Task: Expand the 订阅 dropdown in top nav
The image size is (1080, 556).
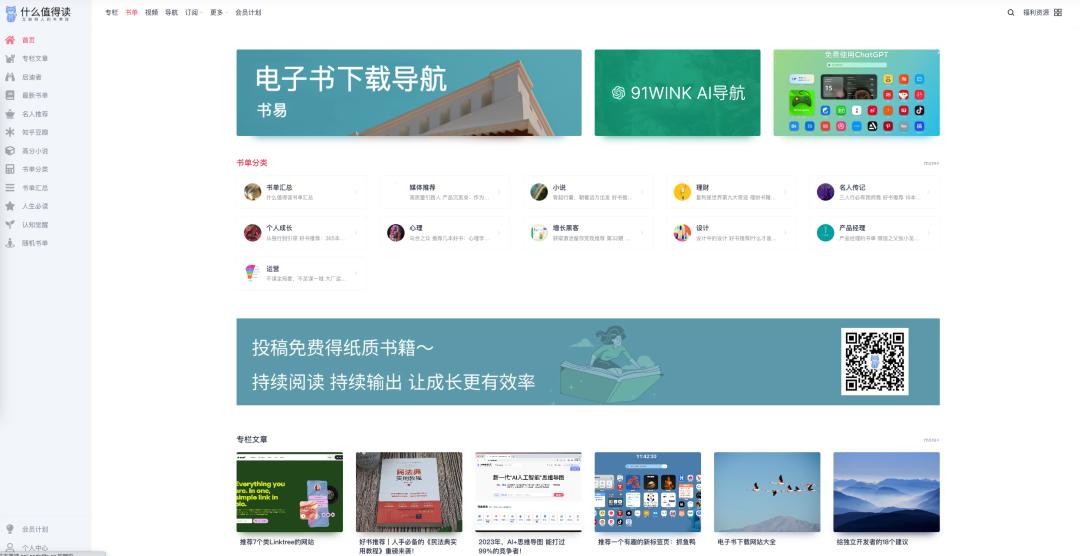Action: click(x=193, y=12)
